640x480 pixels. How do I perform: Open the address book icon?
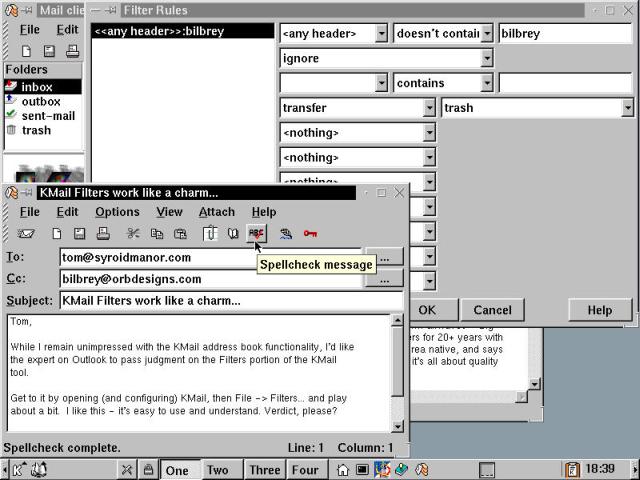tap(232, 234)
